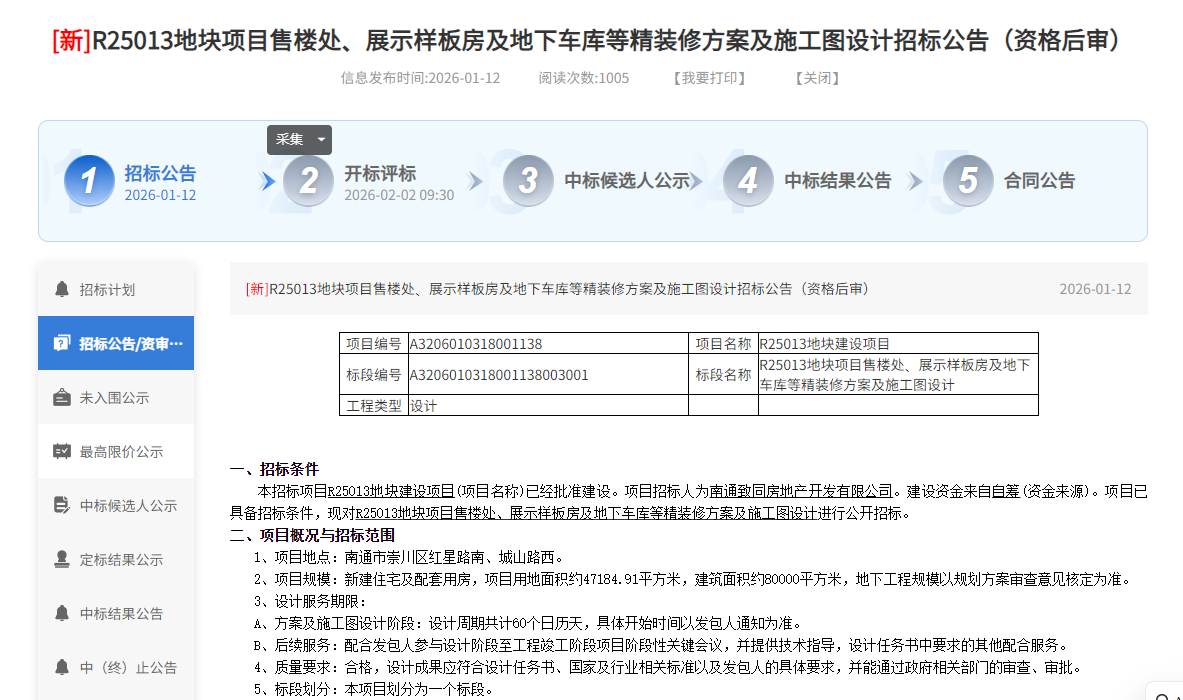Click the stamp icon beside 定标结果公示
Image resolution: width=1183 pixels, height=700 pixels.
pyautogui.click(x=62, y=559)
